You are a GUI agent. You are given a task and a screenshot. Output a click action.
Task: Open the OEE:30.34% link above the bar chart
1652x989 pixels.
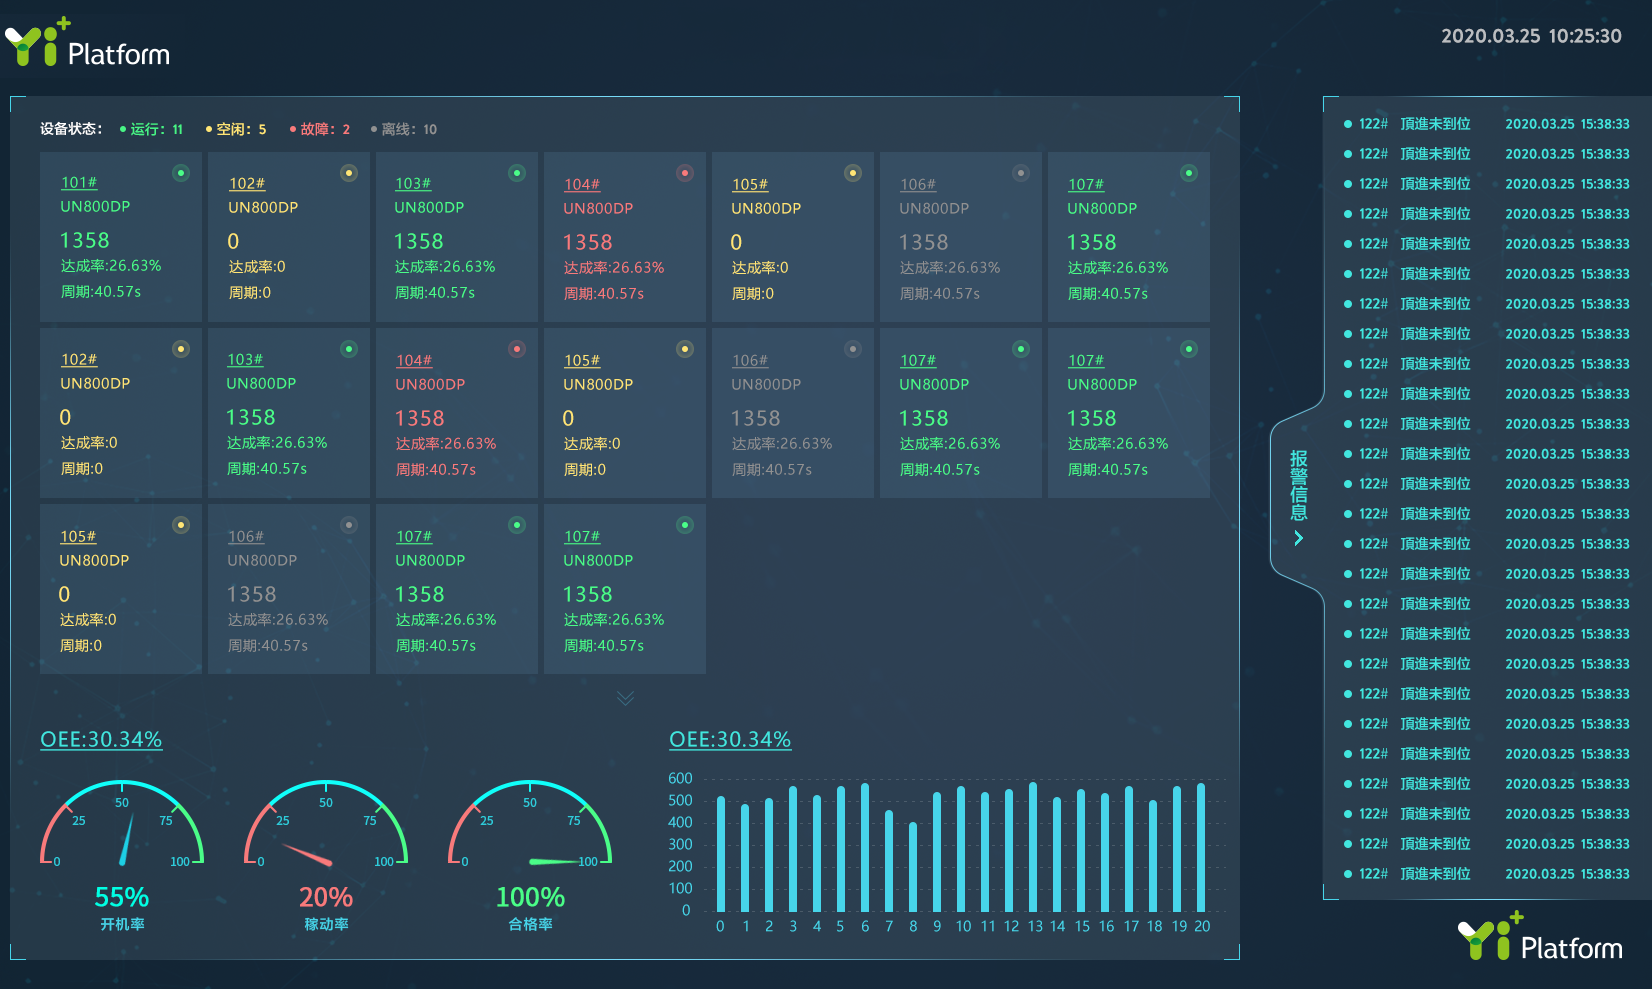(730, 739)
